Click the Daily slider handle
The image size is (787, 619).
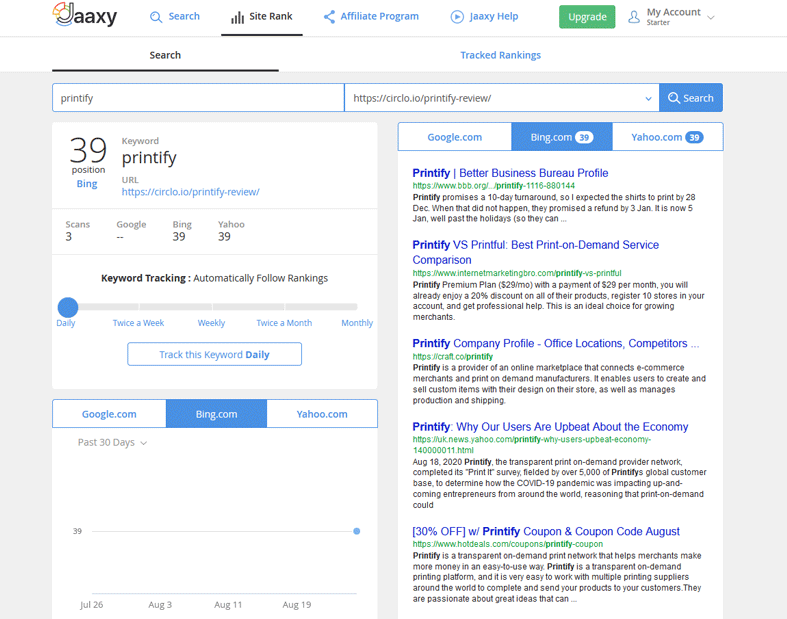(67, 307)
